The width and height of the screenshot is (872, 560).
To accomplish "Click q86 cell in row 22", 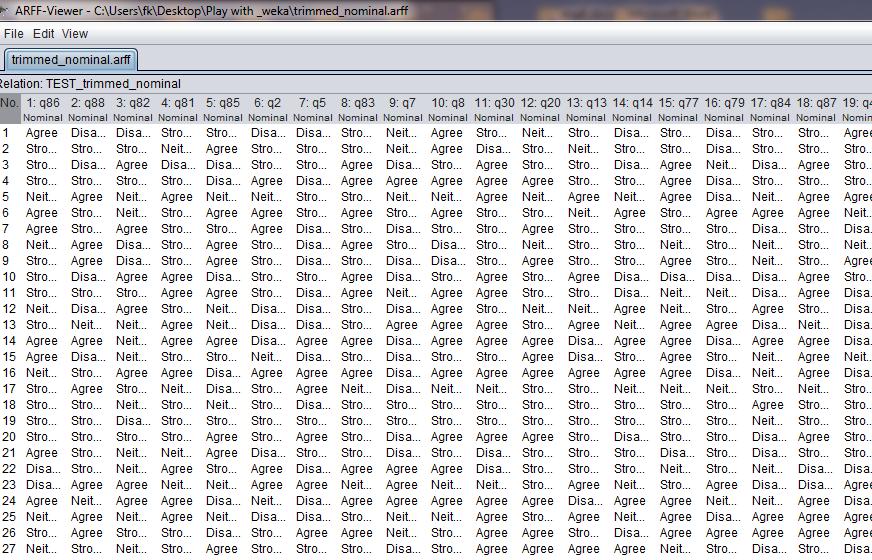I will click(43, 469).
